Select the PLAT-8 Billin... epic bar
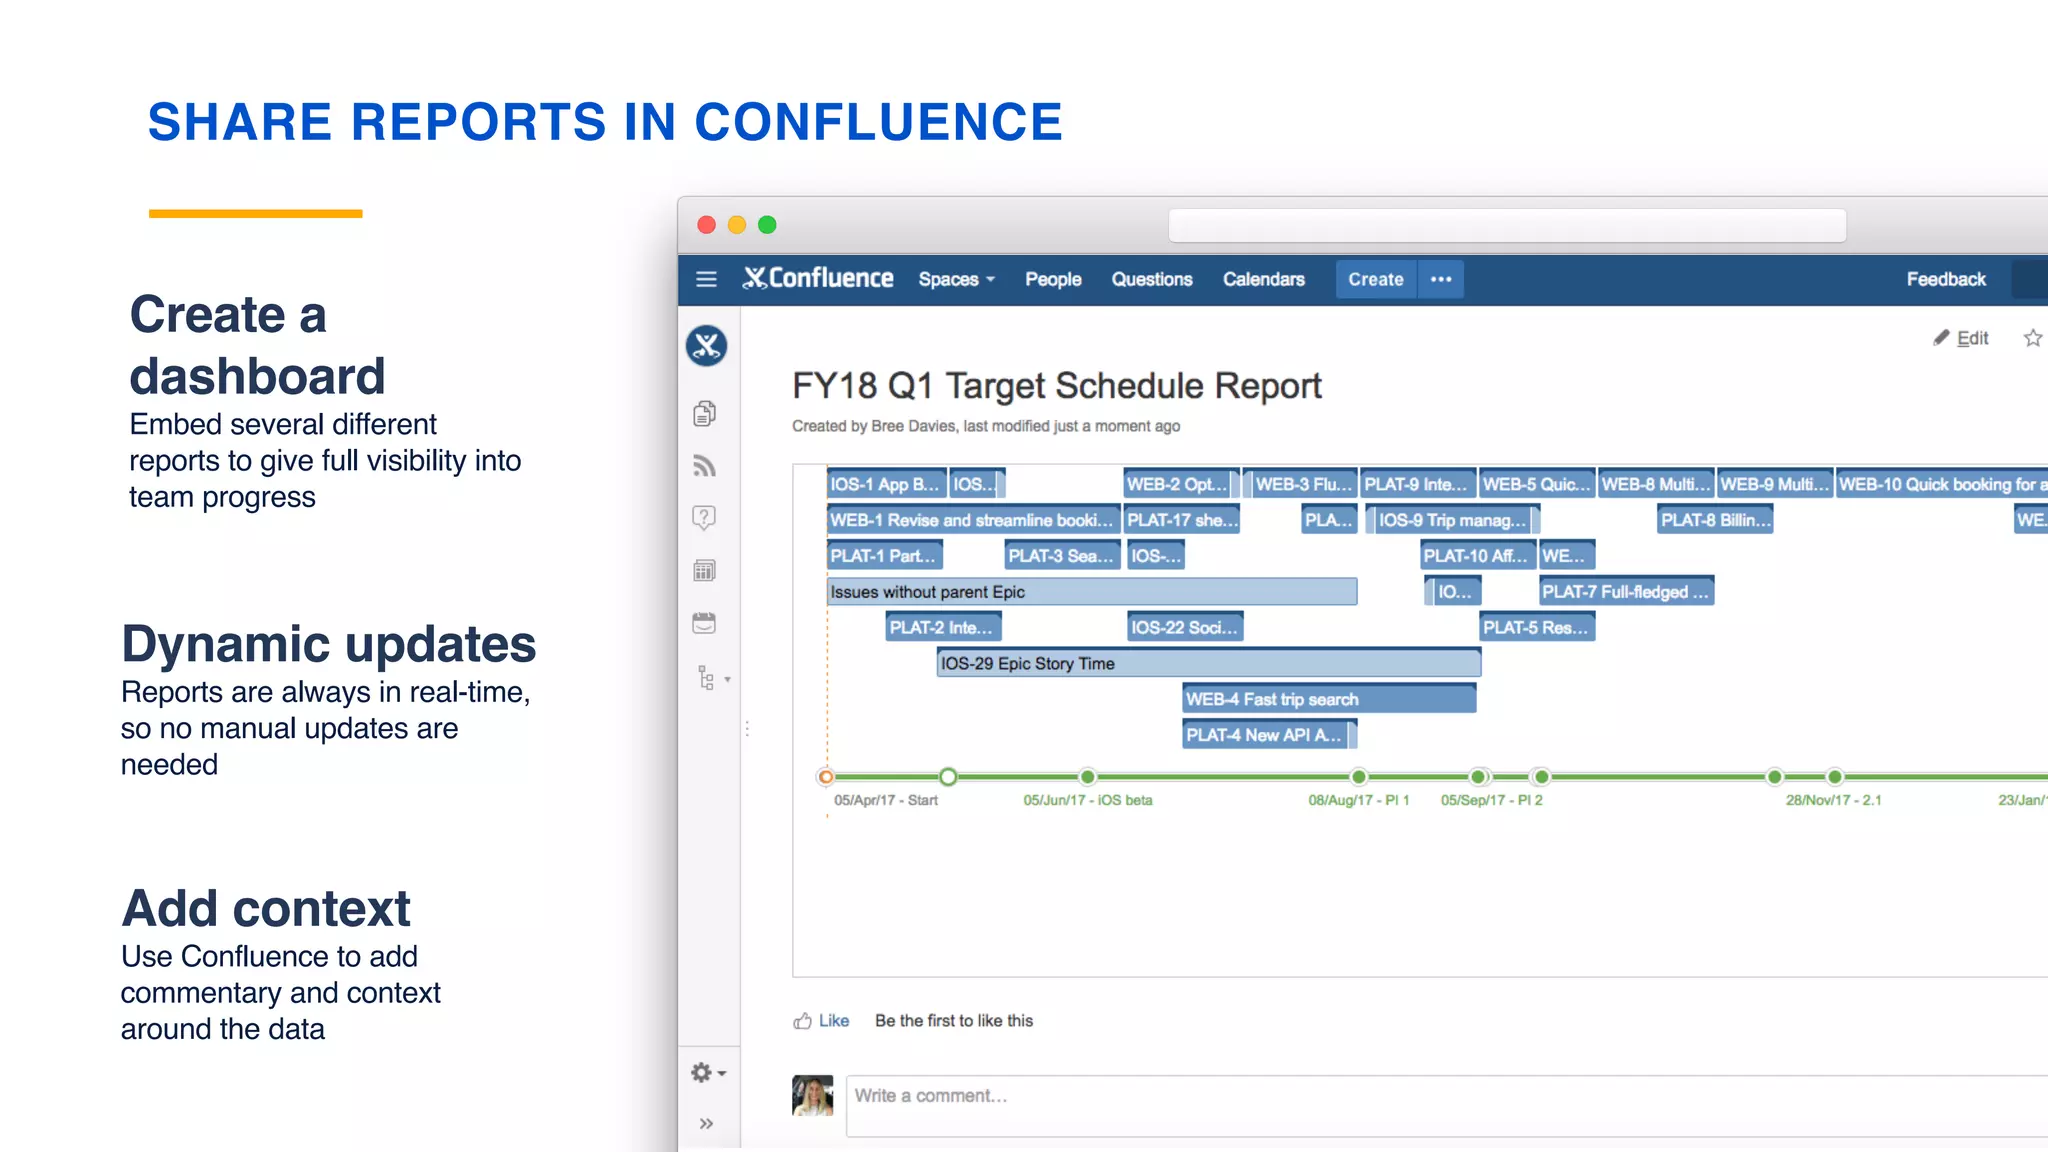The image size is (2048, 1152). coord(1715,520)
